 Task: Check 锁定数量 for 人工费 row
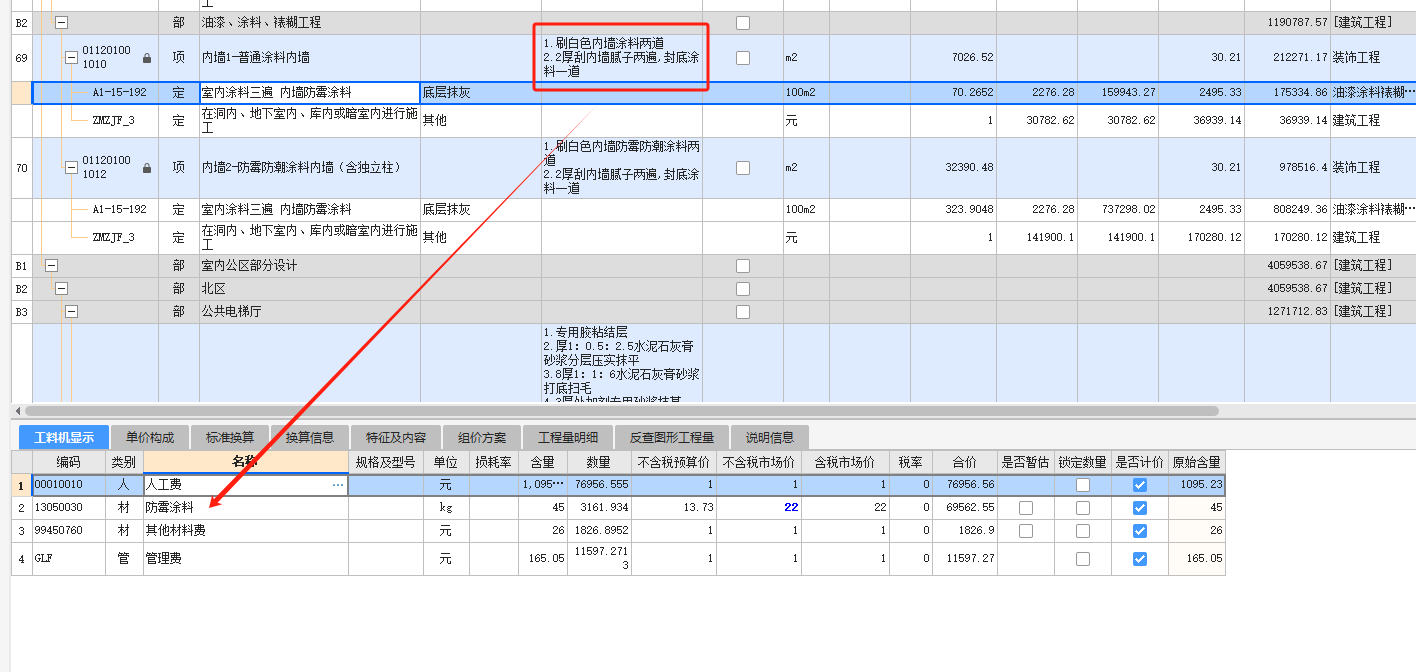coord(1082,485)
